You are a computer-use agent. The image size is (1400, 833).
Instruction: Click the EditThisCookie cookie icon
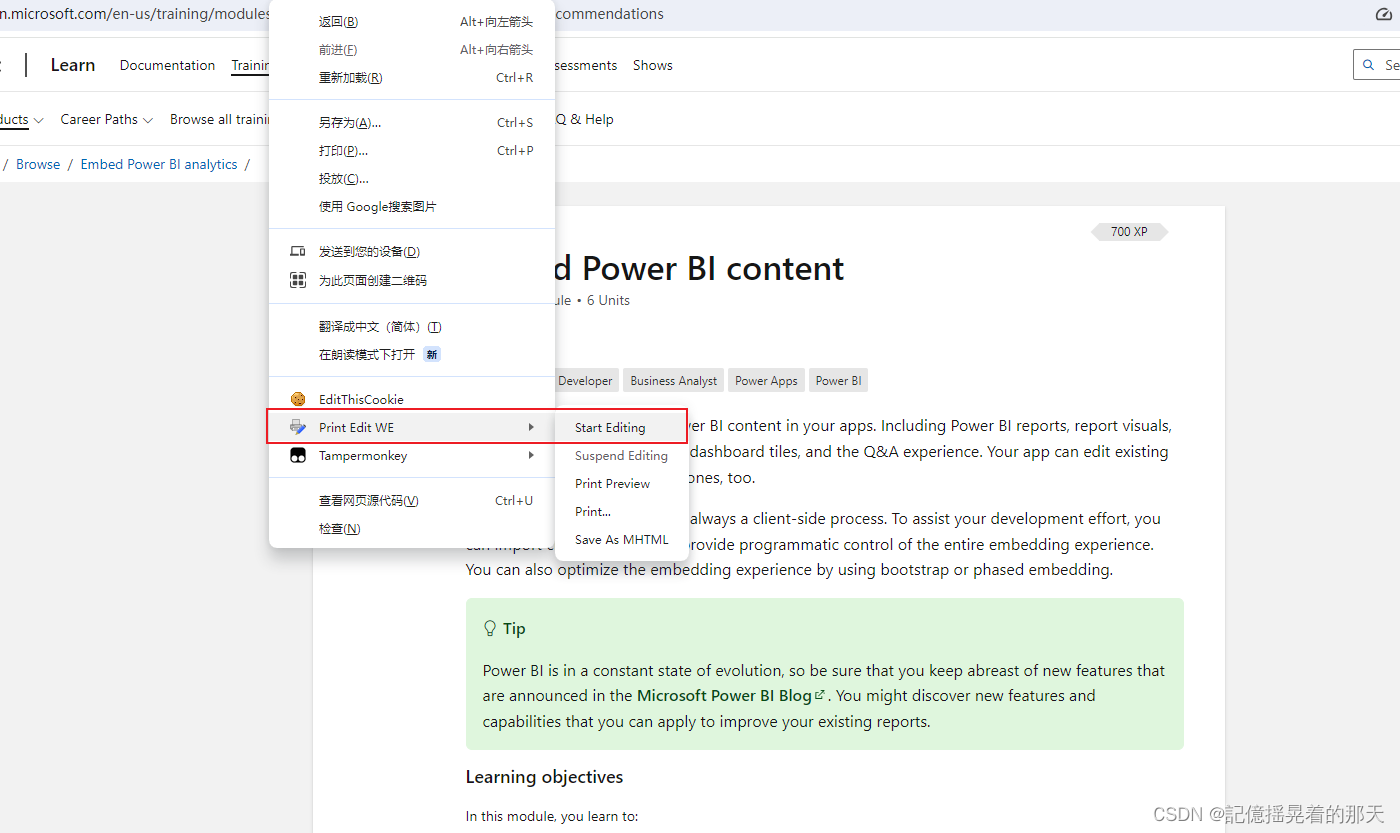click(x=298, y=399)
